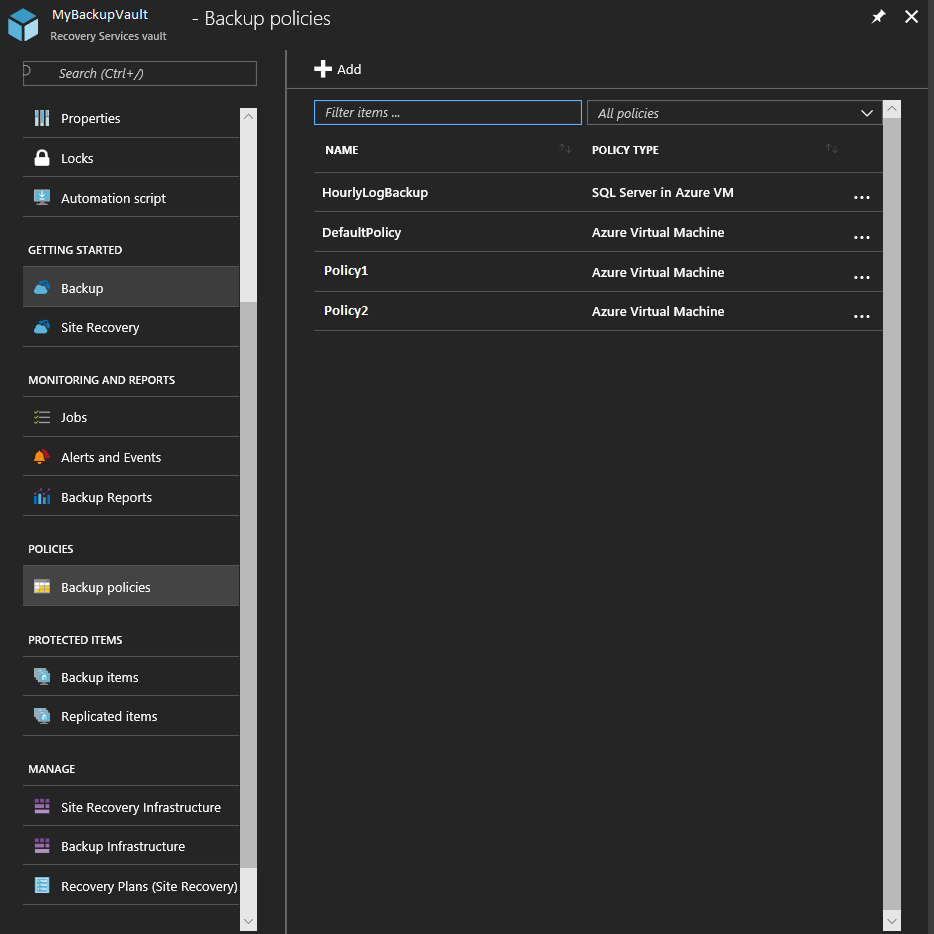Click the Backup Infrastructure grid icon

42,846
